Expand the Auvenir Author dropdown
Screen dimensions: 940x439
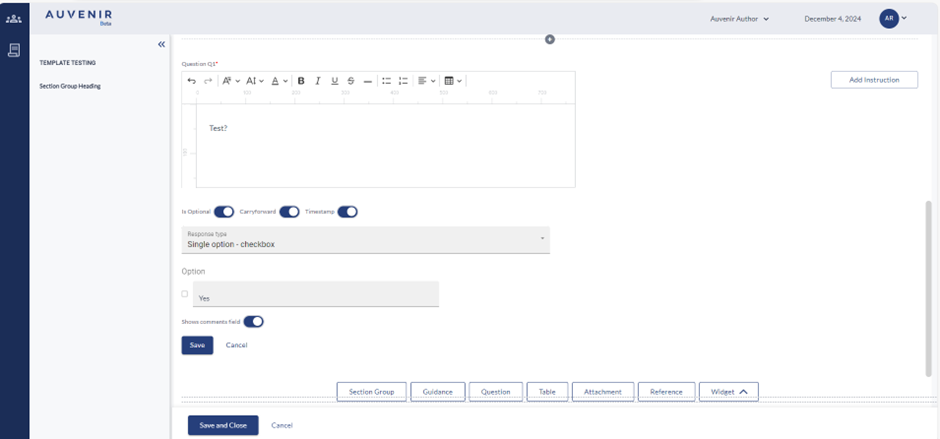click(x=739, y=19)
